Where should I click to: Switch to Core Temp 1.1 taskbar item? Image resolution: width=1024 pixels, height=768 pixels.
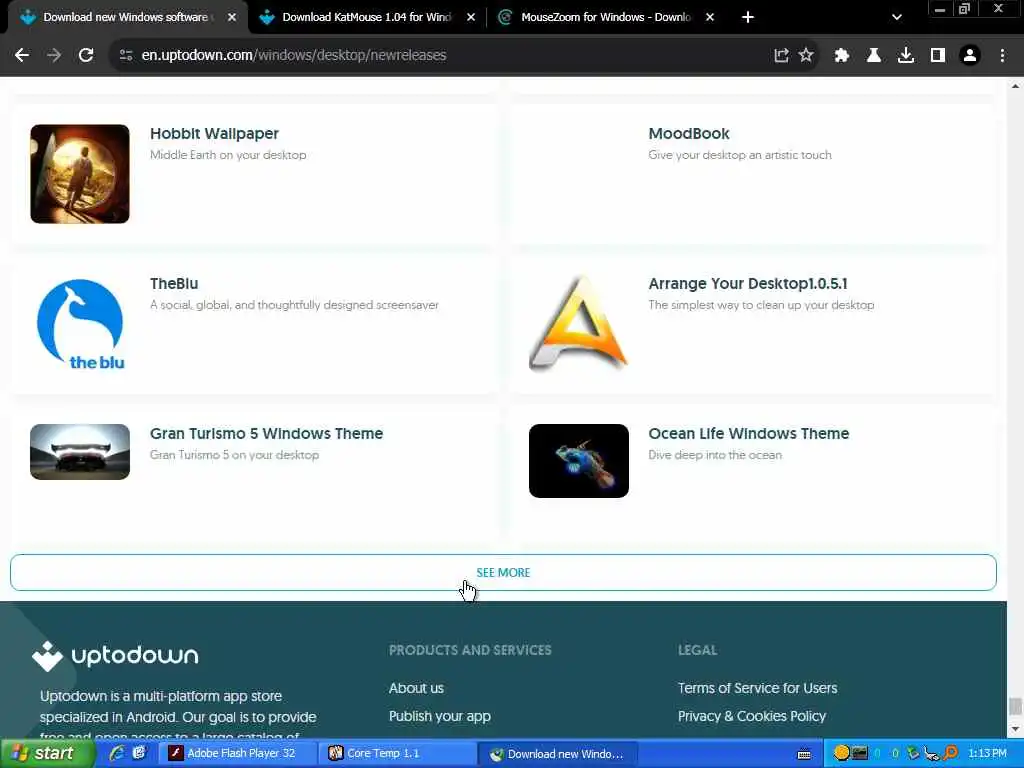(x=398, y=754)
